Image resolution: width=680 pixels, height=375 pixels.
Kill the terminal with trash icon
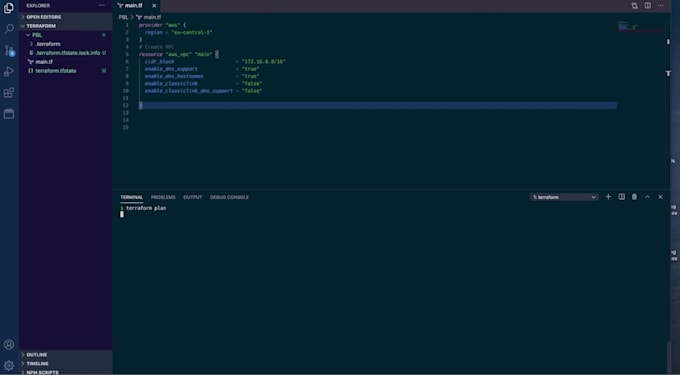[634, 197]
